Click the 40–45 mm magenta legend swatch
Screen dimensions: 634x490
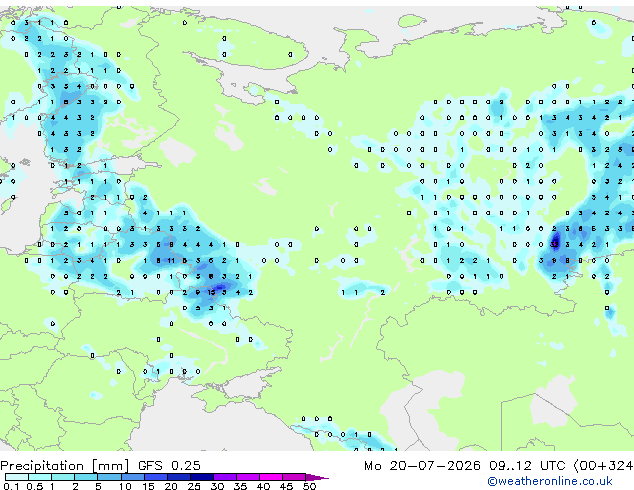pyautogui.click(x=271, y=477)
